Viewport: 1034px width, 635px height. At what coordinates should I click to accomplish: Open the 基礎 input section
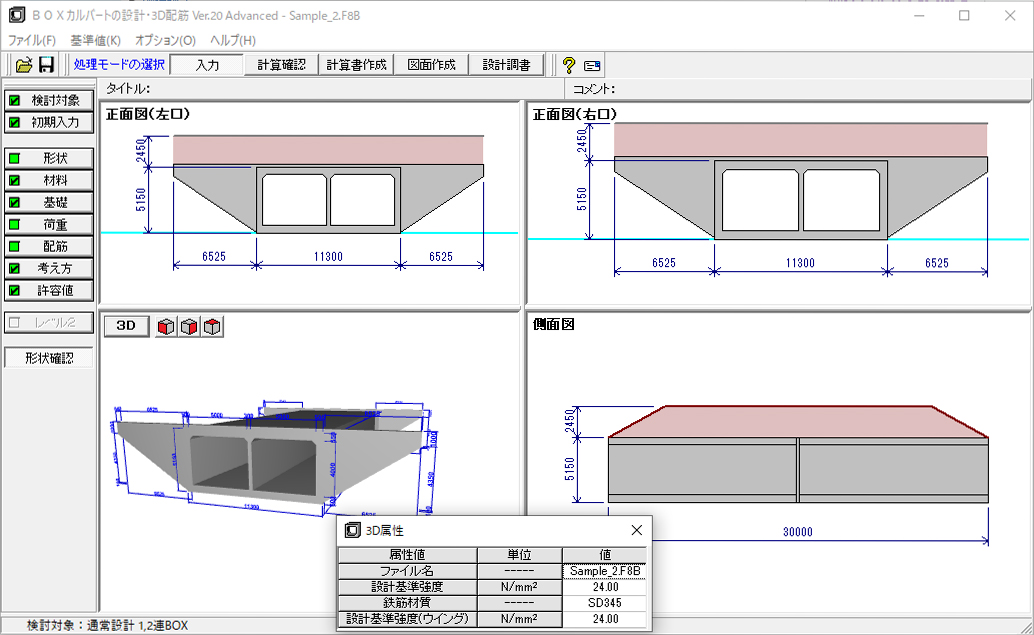[x=49, y=202]
